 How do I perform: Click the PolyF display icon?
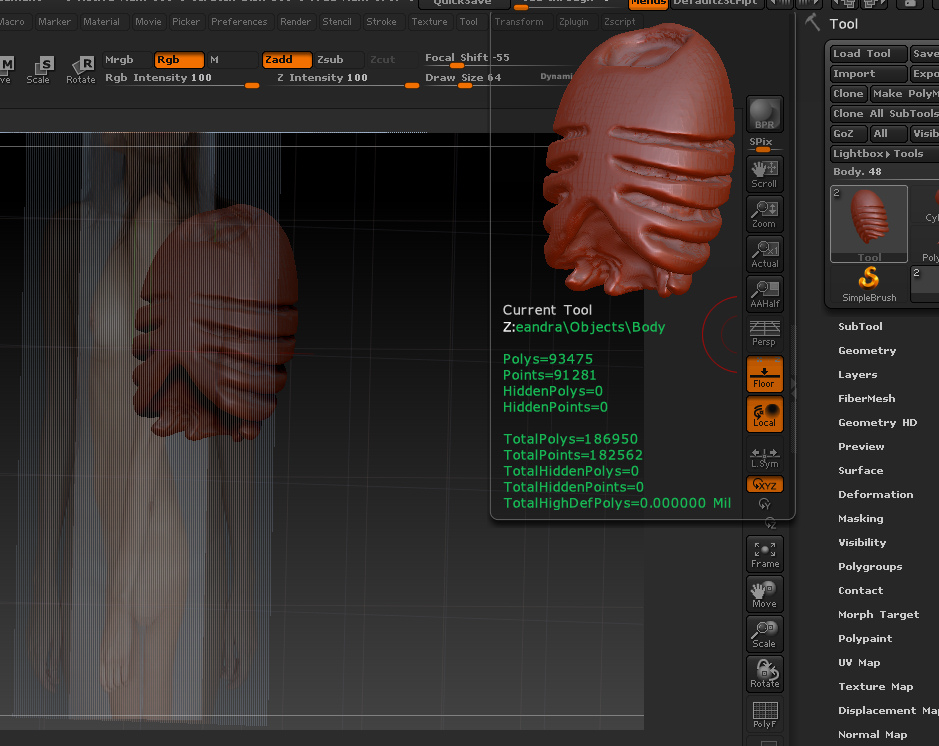click(765, 715)
